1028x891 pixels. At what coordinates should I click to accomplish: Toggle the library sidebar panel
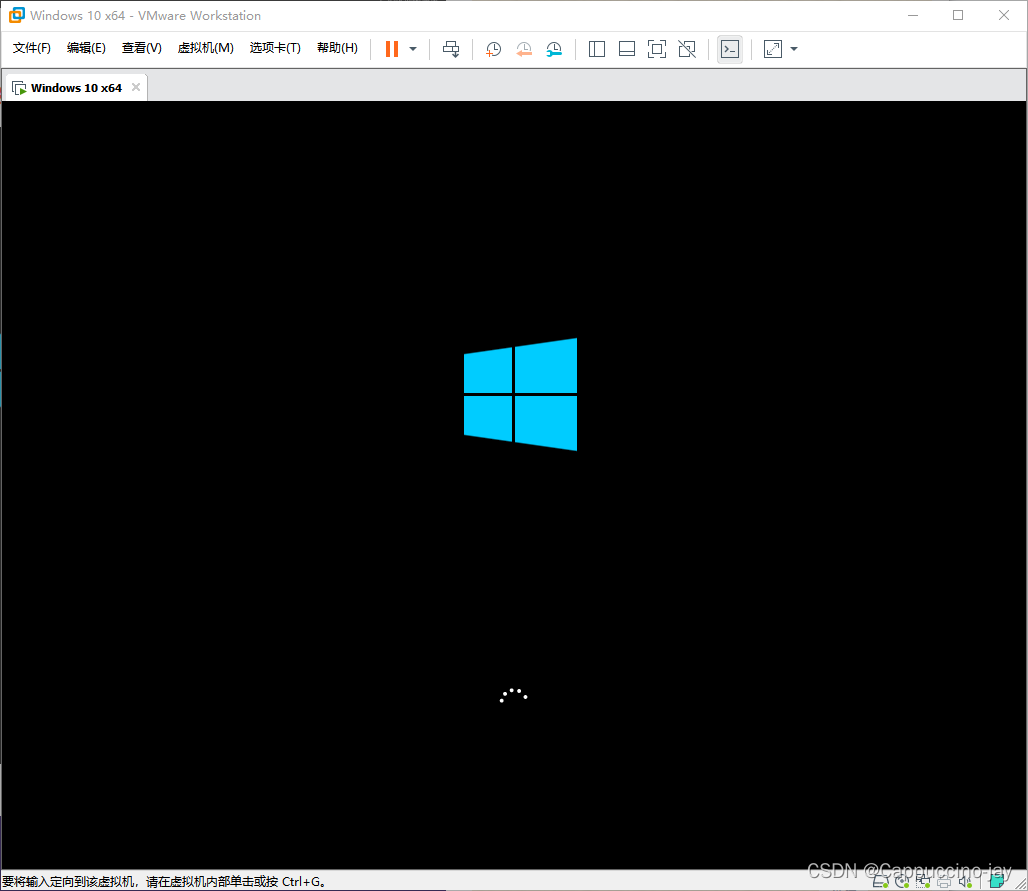597,49
